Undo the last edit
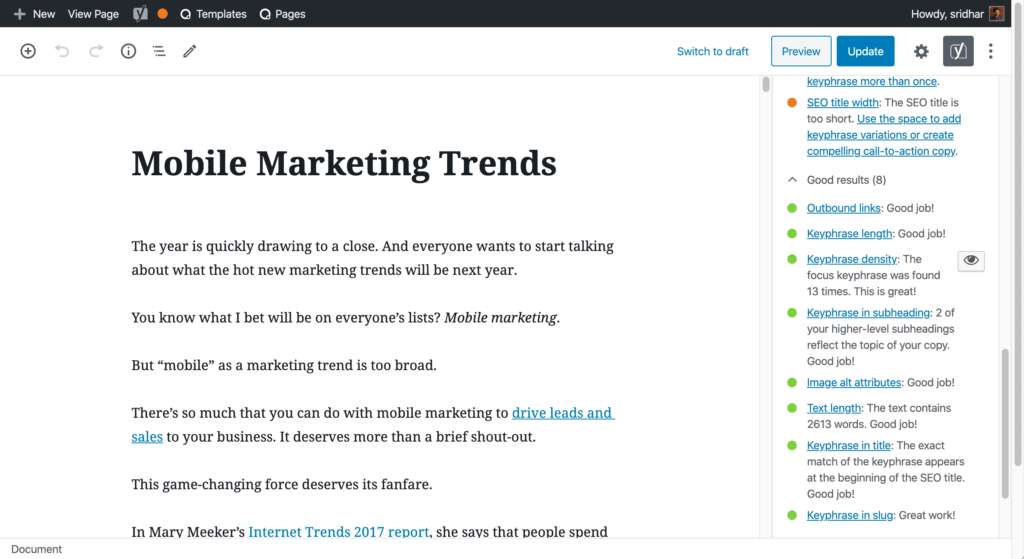The image size is (1024, 559). (x=62, y=51)
